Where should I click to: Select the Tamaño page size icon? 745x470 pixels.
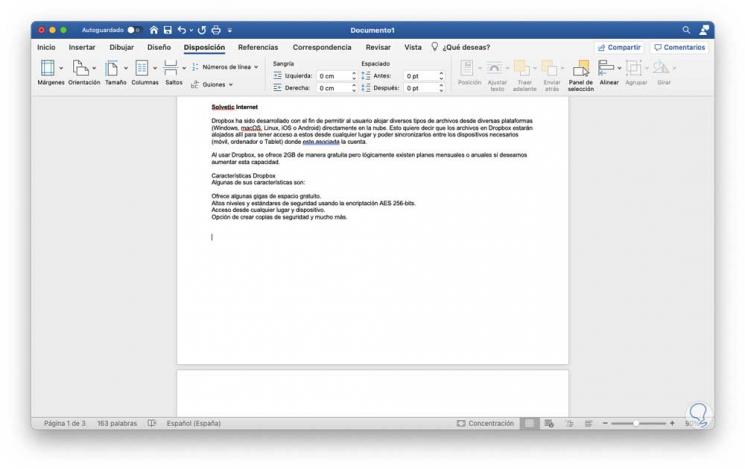click(112, 68)
